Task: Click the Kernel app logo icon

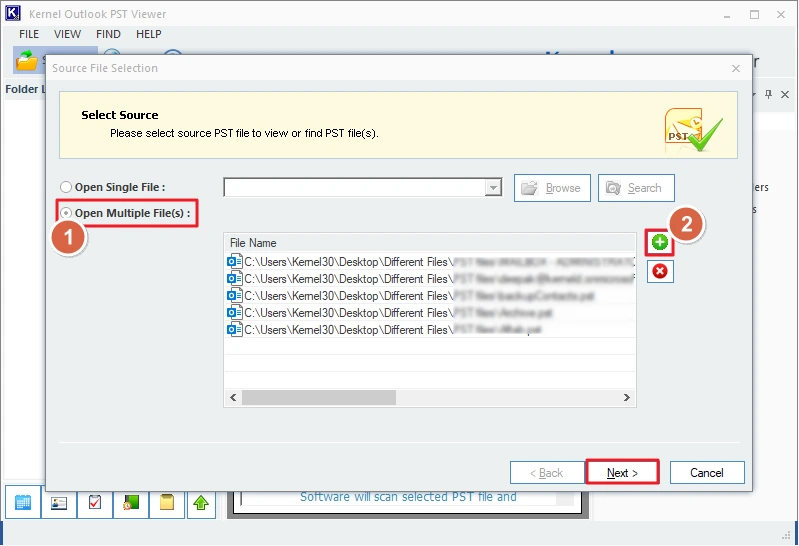Action: (13, 13)
